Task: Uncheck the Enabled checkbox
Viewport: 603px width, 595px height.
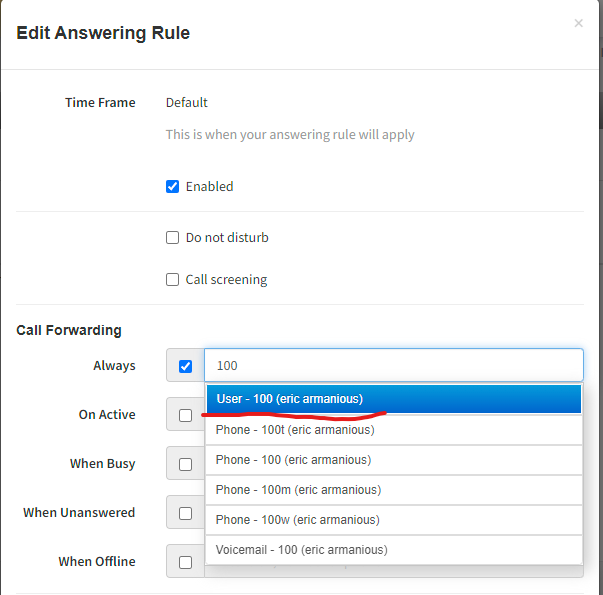Action: coord(172,186)
